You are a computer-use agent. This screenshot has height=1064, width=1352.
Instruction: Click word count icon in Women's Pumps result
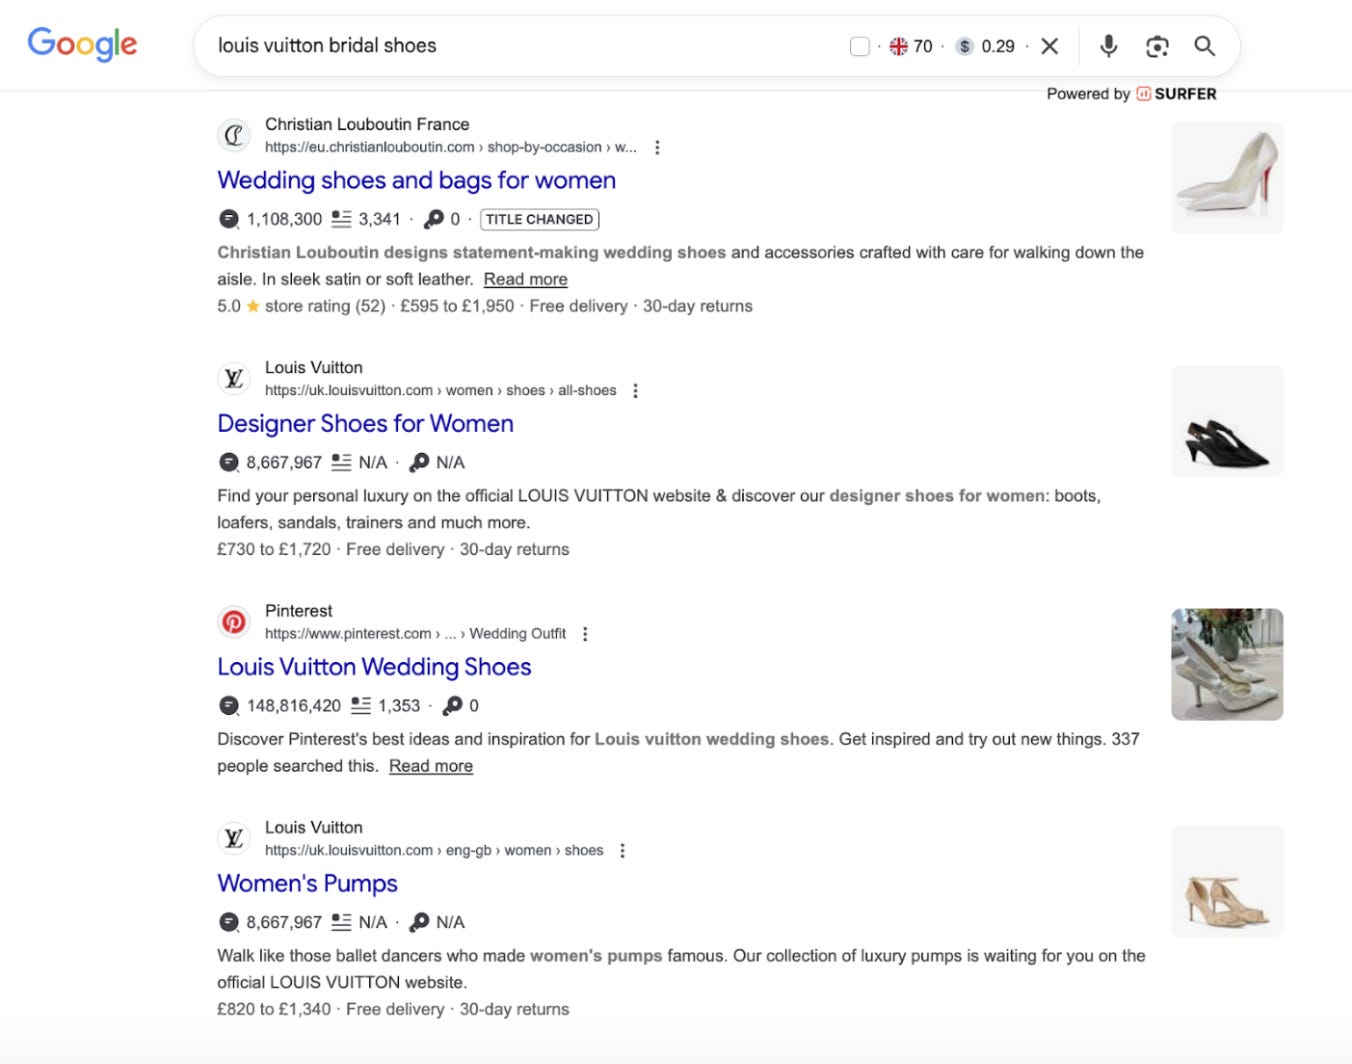(x=341, y=922)
